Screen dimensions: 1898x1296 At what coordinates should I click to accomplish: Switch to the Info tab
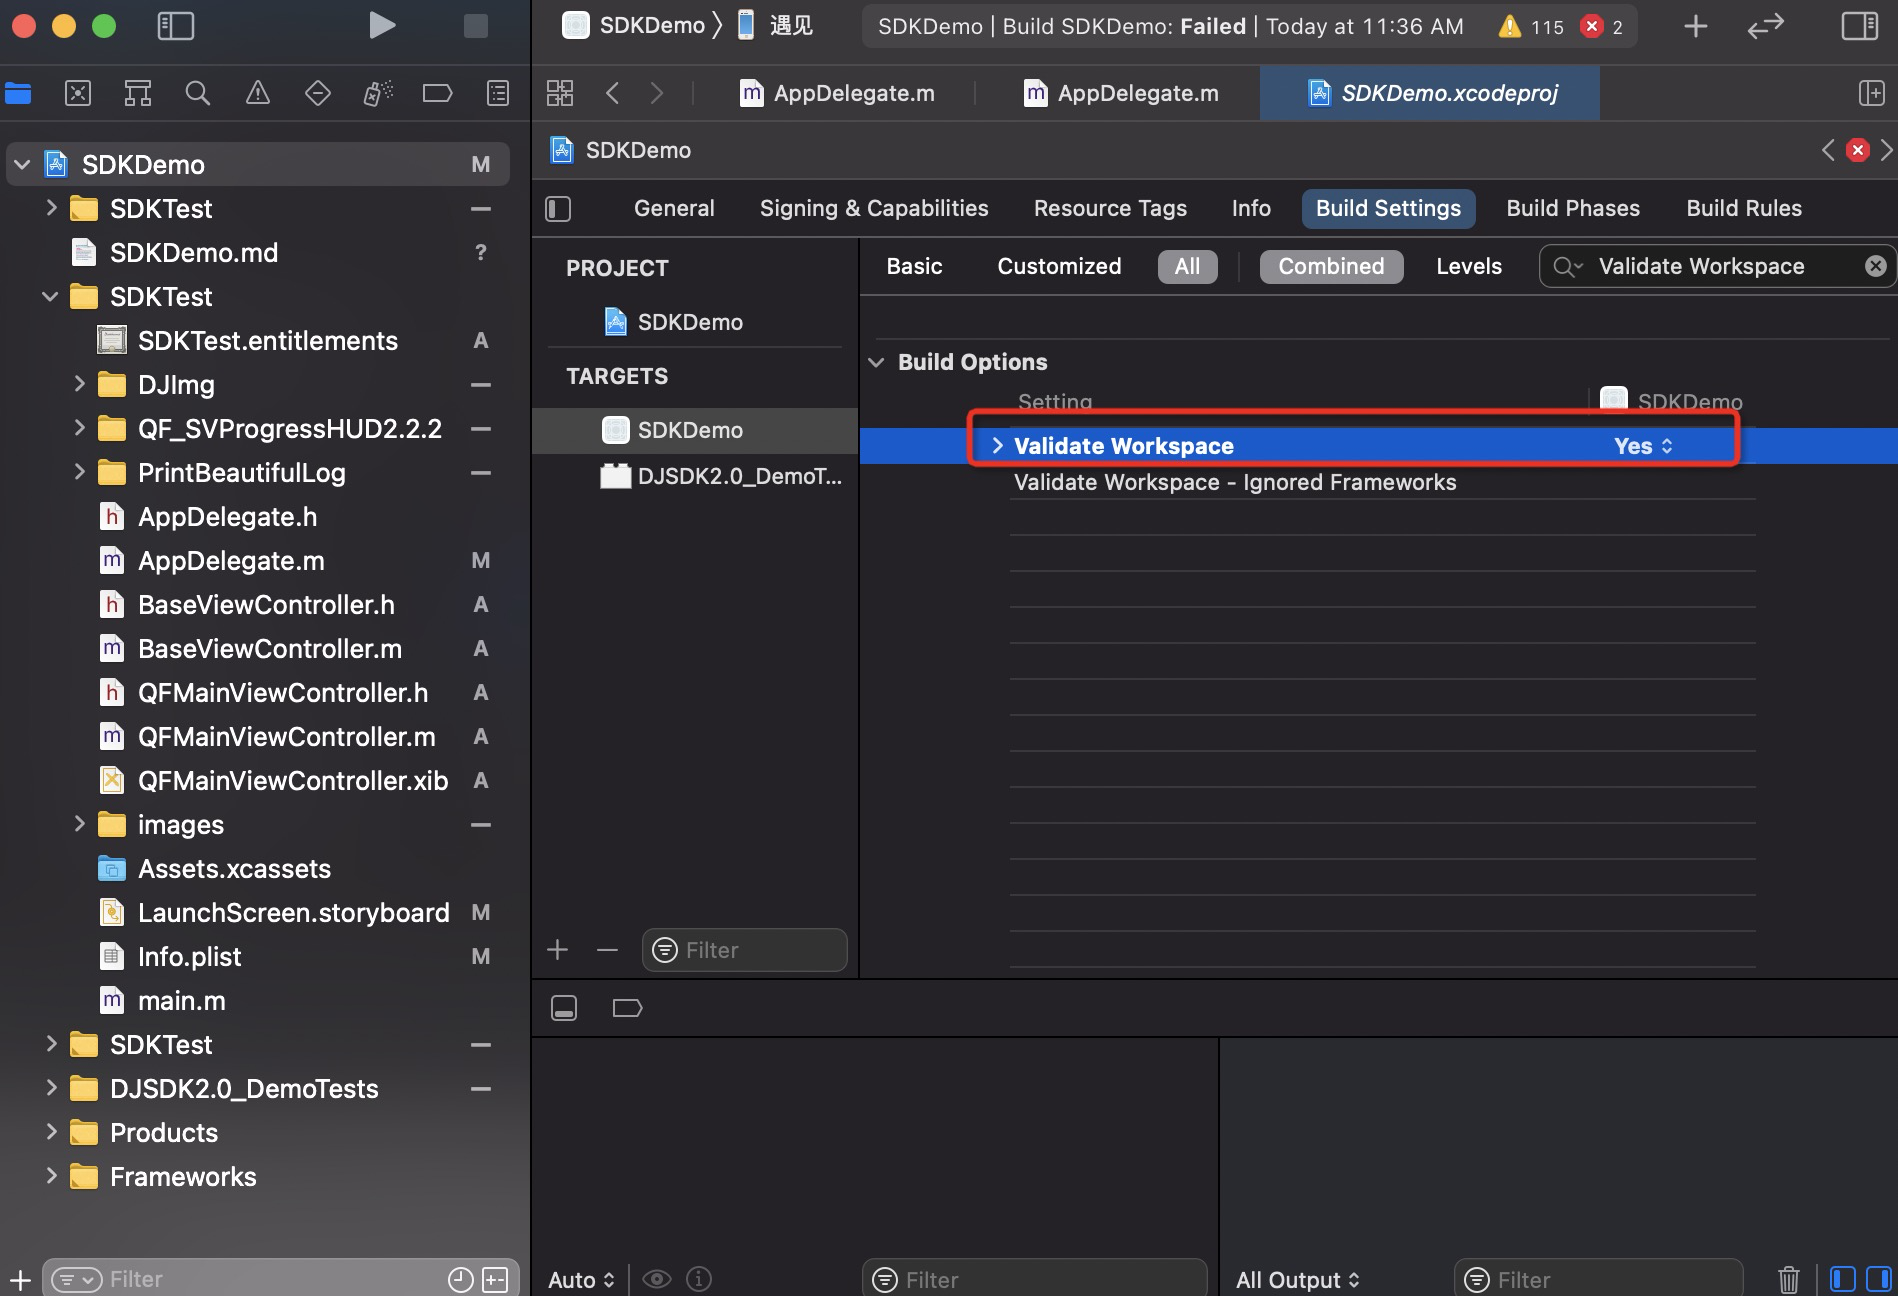pyautogui.click(x=1251, y=208)
